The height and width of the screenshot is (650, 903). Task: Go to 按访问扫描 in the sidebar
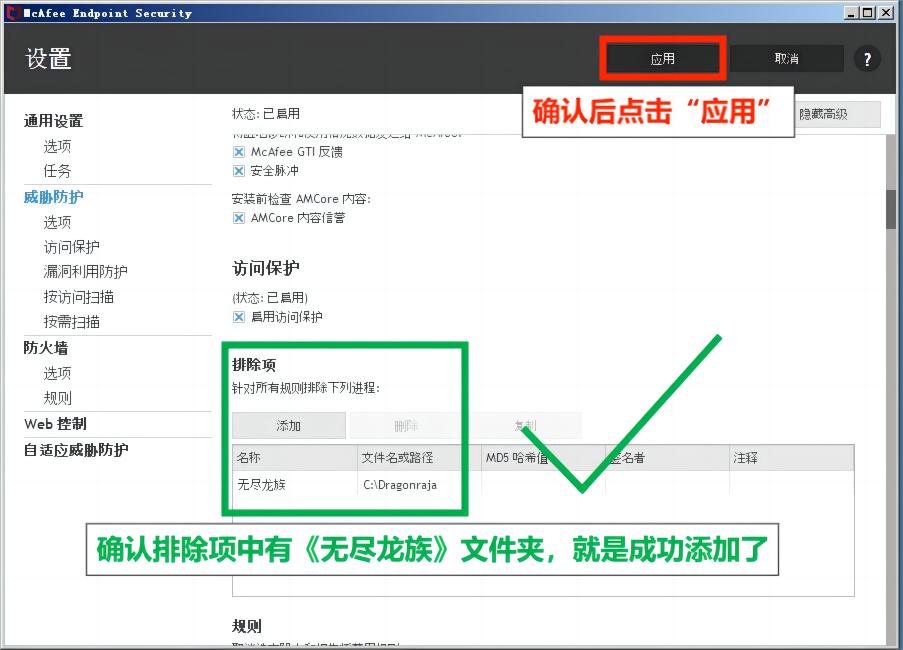[x=78, y=297]
